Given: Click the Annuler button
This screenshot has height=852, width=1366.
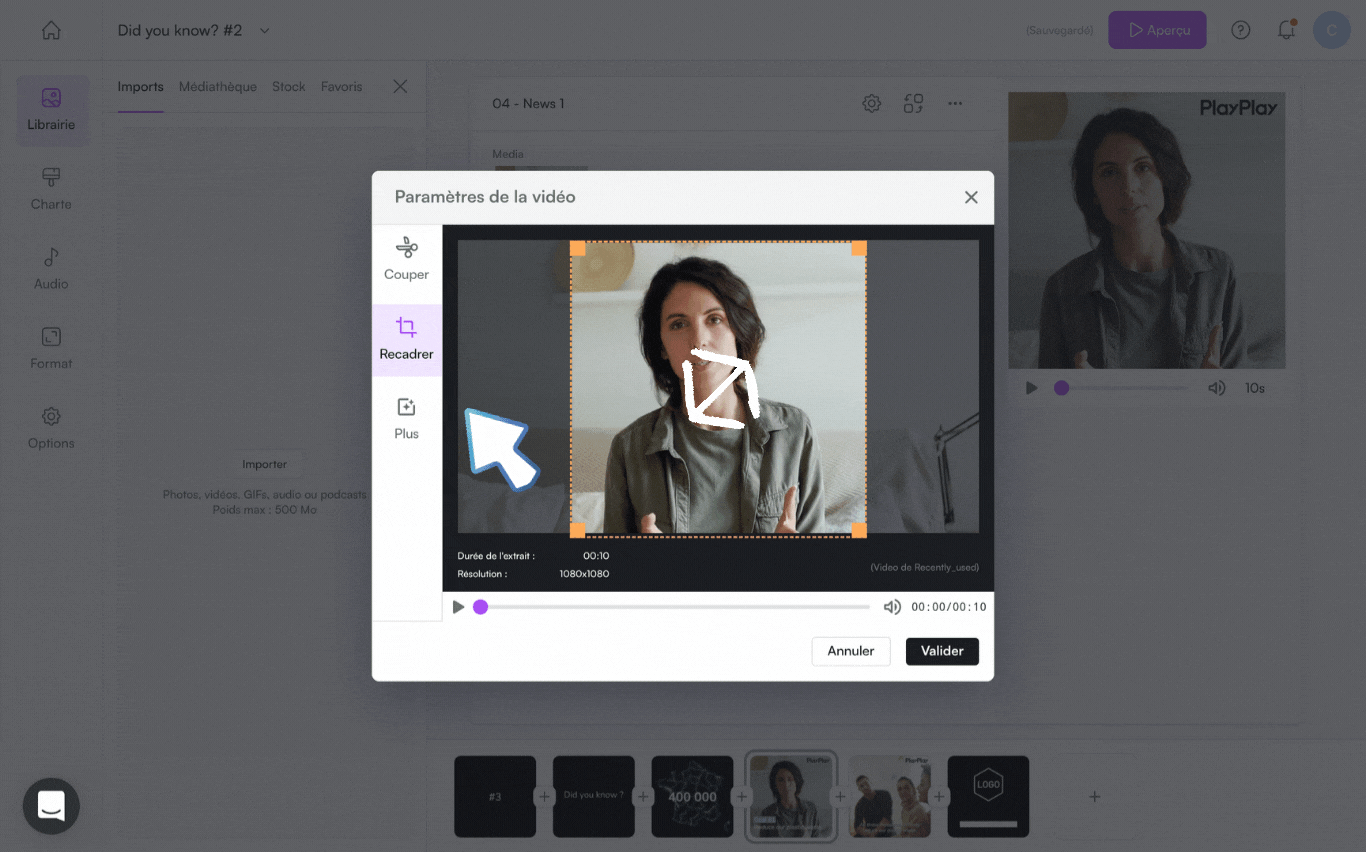Looking at the screenshot, I should click(x=850, y=651).
